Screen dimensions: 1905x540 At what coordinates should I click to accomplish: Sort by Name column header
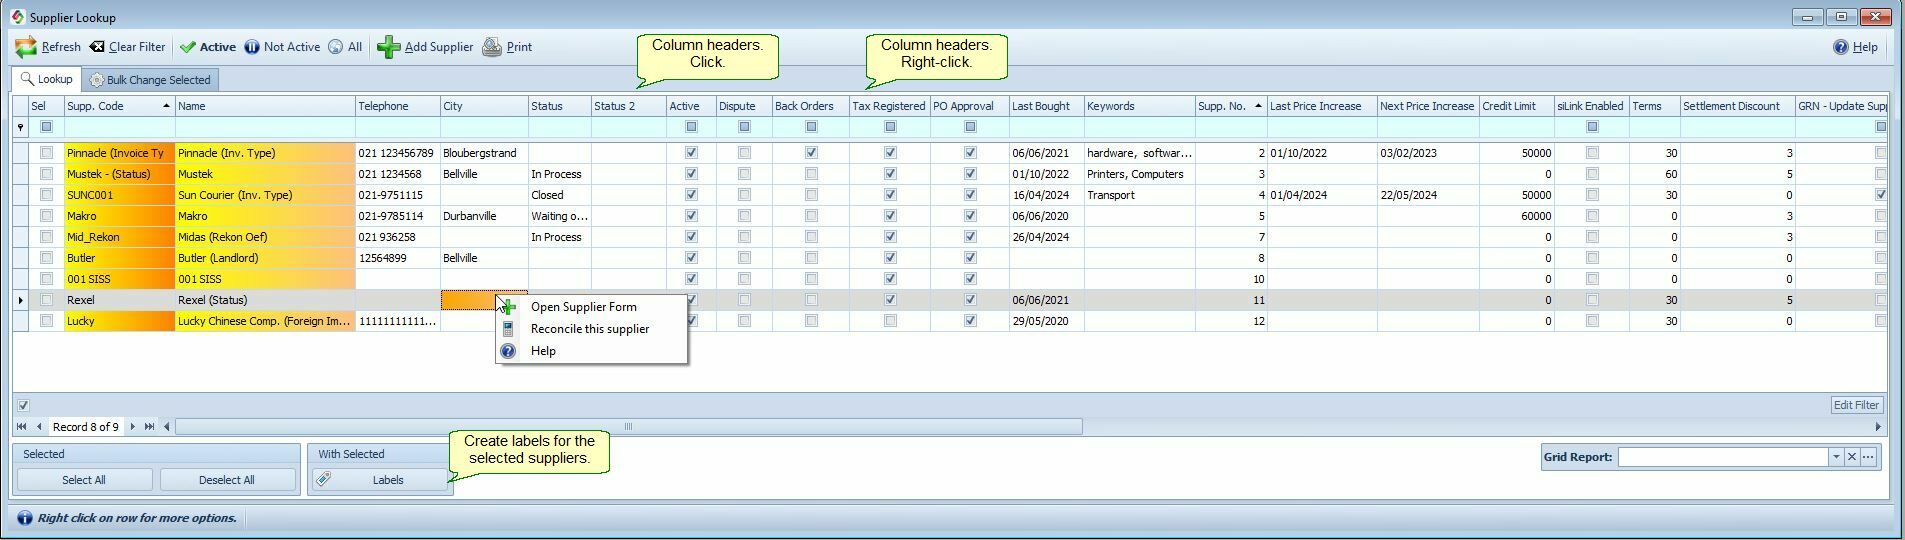pyautogui.click(x=265, y=106)
